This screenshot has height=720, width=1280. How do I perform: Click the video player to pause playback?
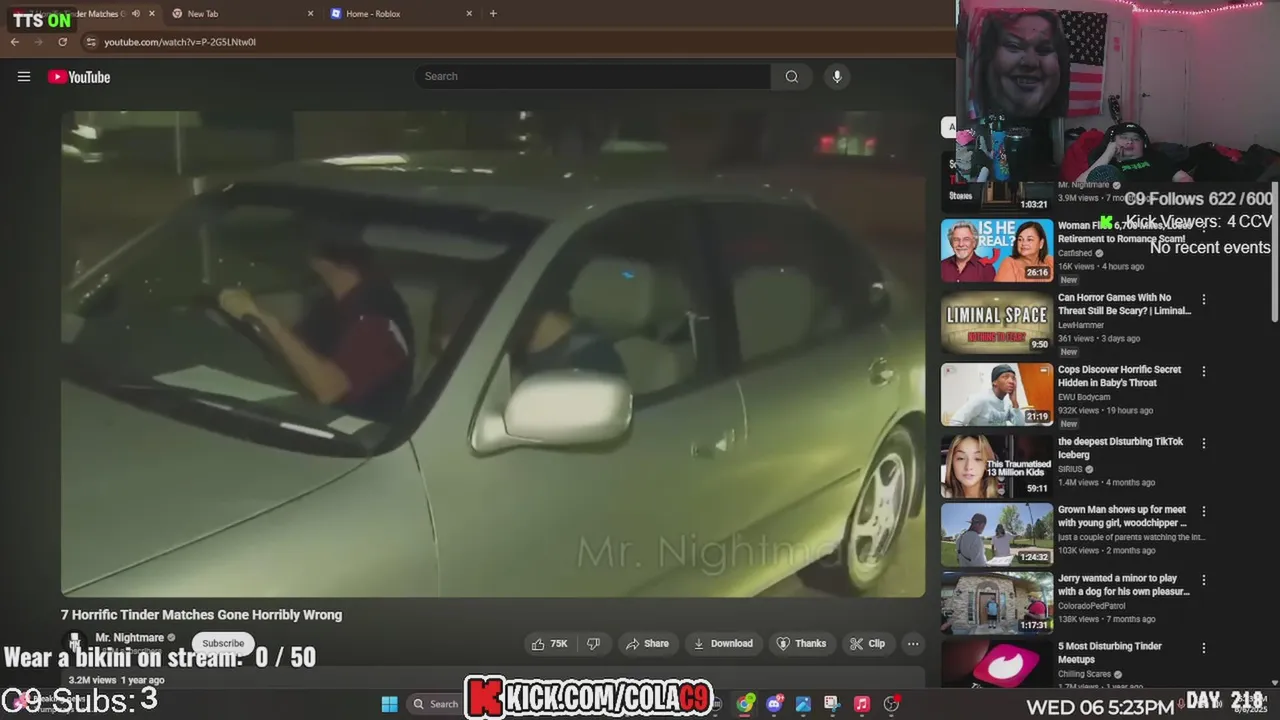pos(493,354)
